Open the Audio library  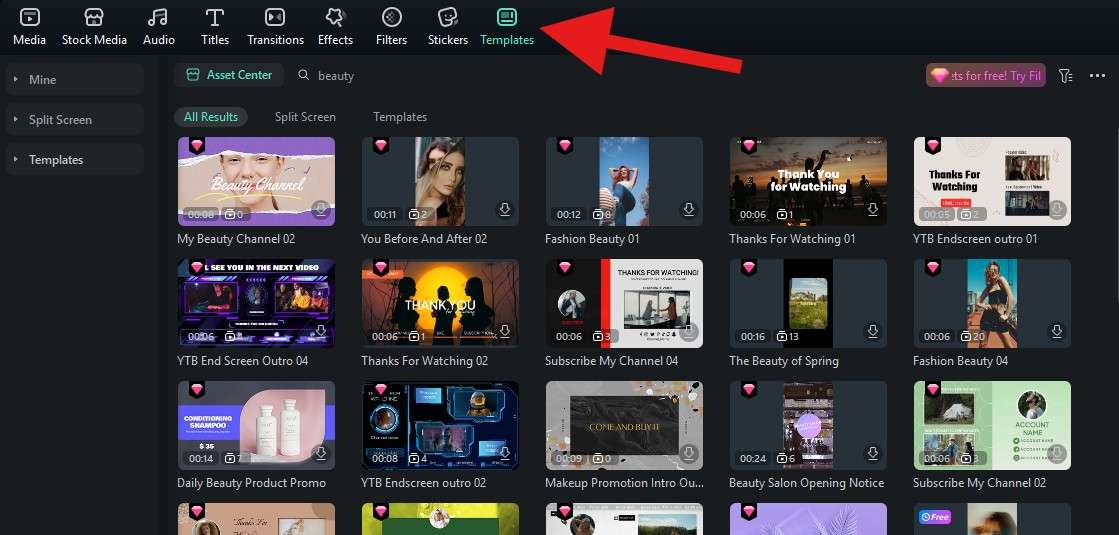coord(158,26)
